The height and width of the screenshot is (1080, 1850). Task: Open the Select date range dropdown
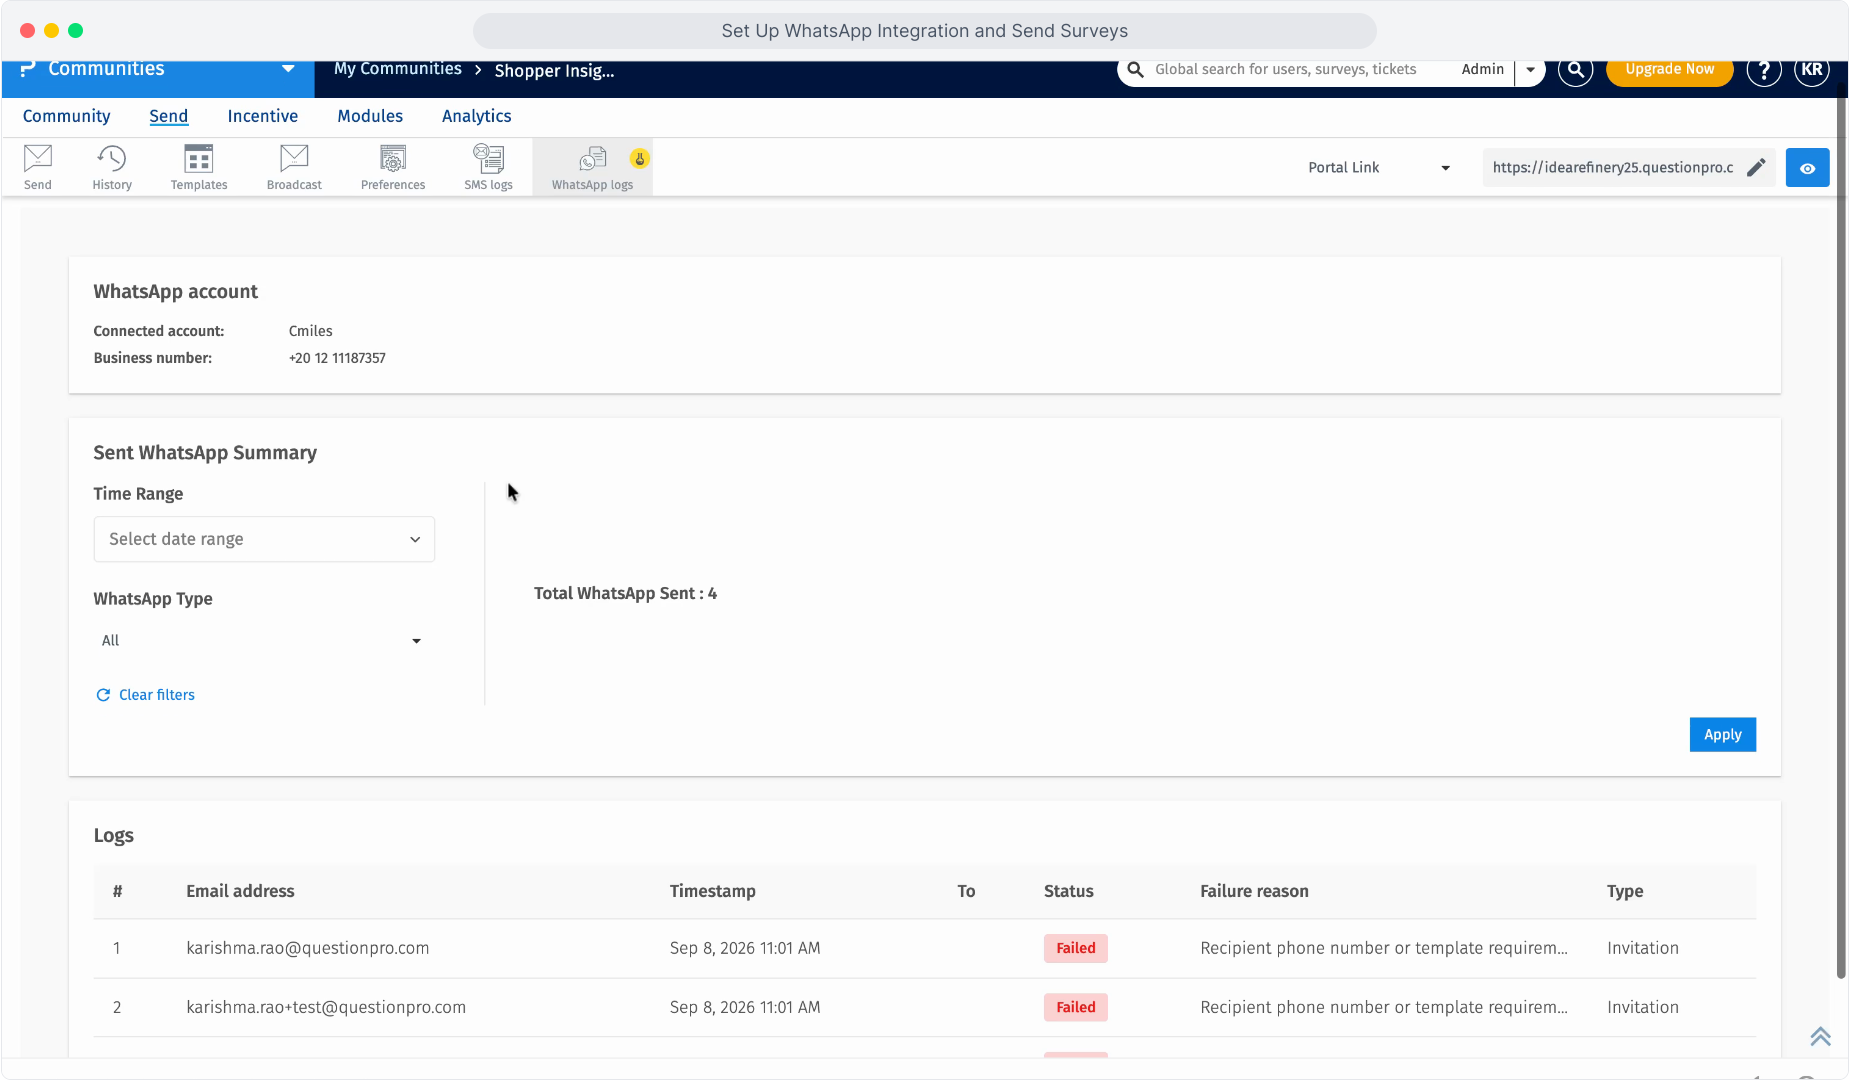(264, 539)
